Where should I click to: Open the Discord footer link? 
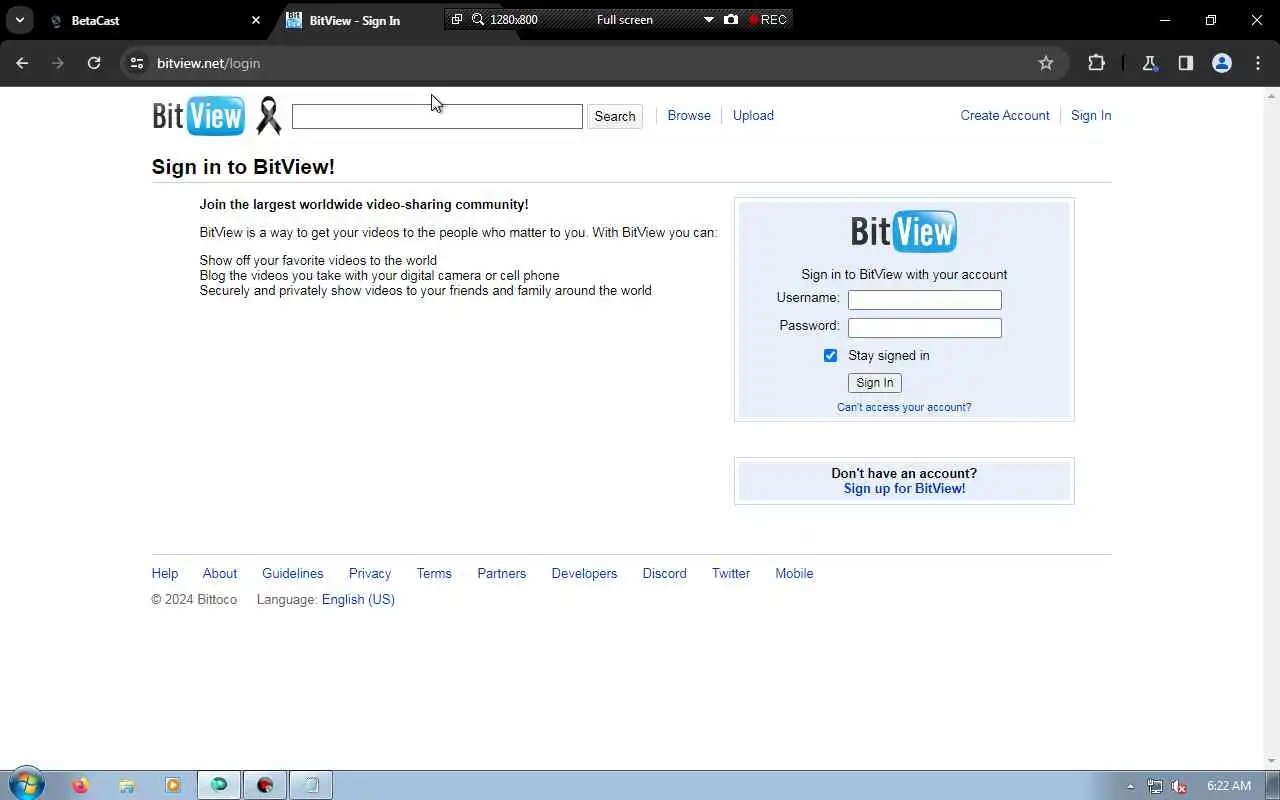(x=665, y=573)
